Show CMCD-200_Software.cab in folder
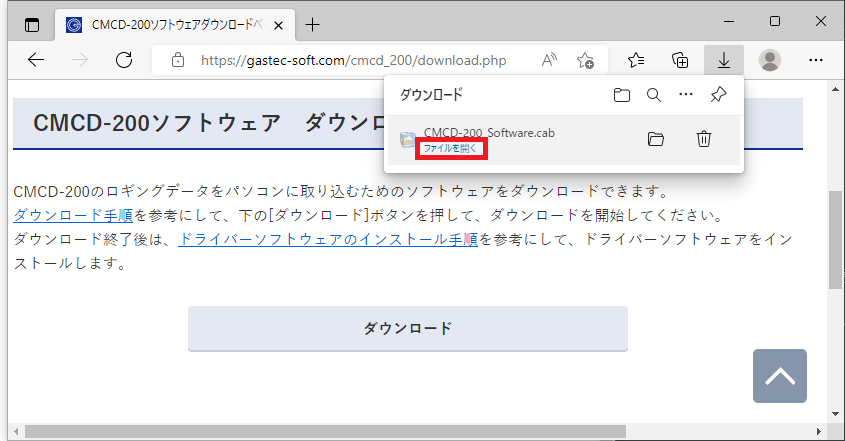The width and height of the screenshot is (845, 441). [x=655, y=139]
